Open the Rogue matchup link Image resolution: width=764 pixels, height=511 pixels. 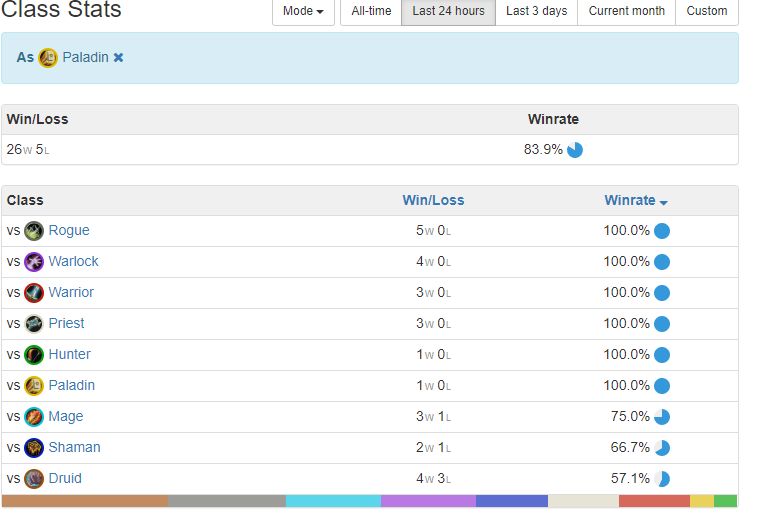coord(69,230)
